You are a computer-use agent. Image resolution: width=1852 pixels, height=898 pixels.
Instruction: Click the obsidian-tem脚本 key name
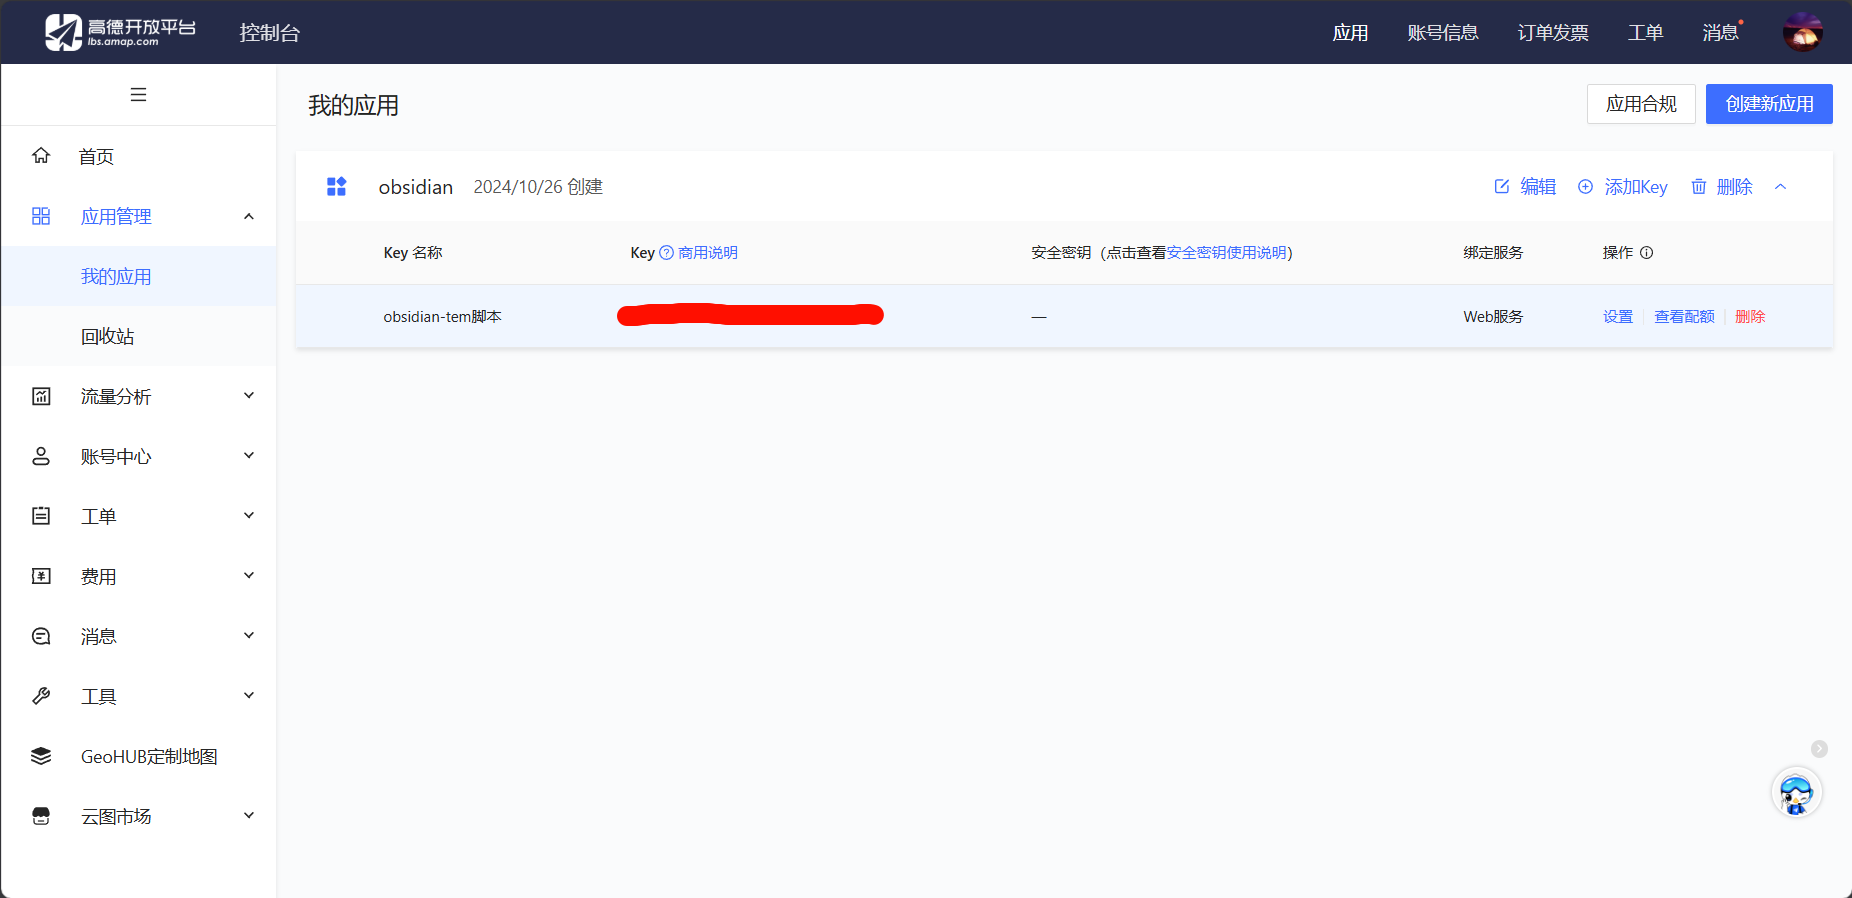[x=442, y=317]
